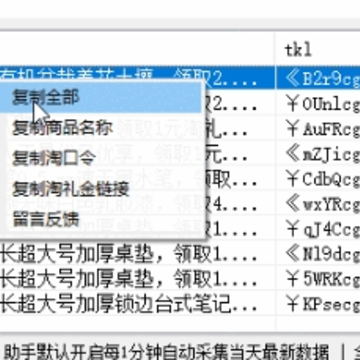
Task: Click status bar text 助手默认开启每1分钟自动采集
Action: coord(167,351)
